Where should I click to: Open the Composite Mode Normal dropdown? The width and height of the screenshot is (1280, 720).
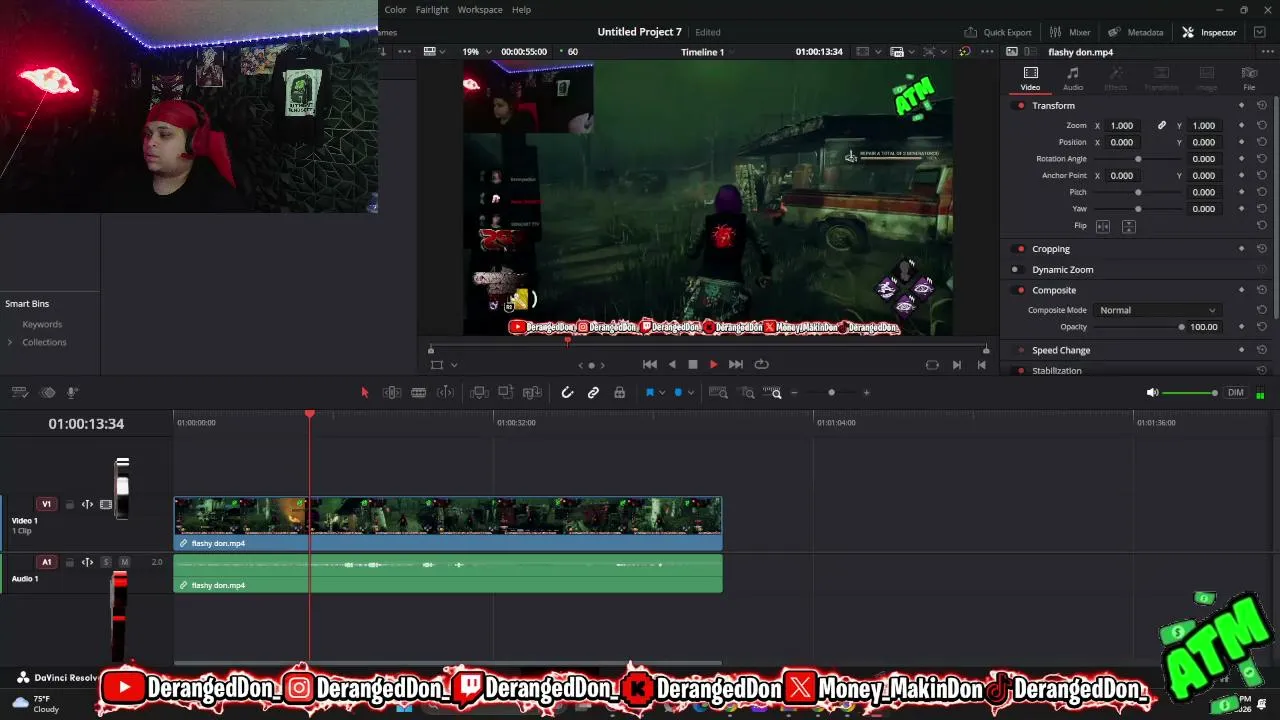pyautogui.click(x=1157, y=310)
